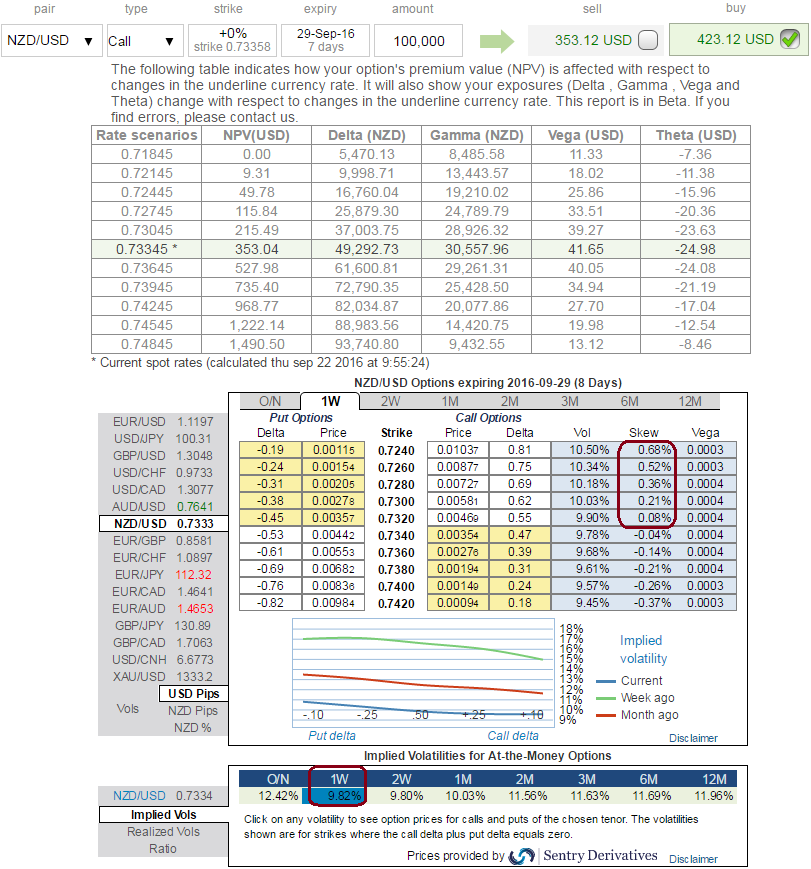Click the 1W 9.82% implied volatility cell
The image size is (811, 869).
[336, 795]
